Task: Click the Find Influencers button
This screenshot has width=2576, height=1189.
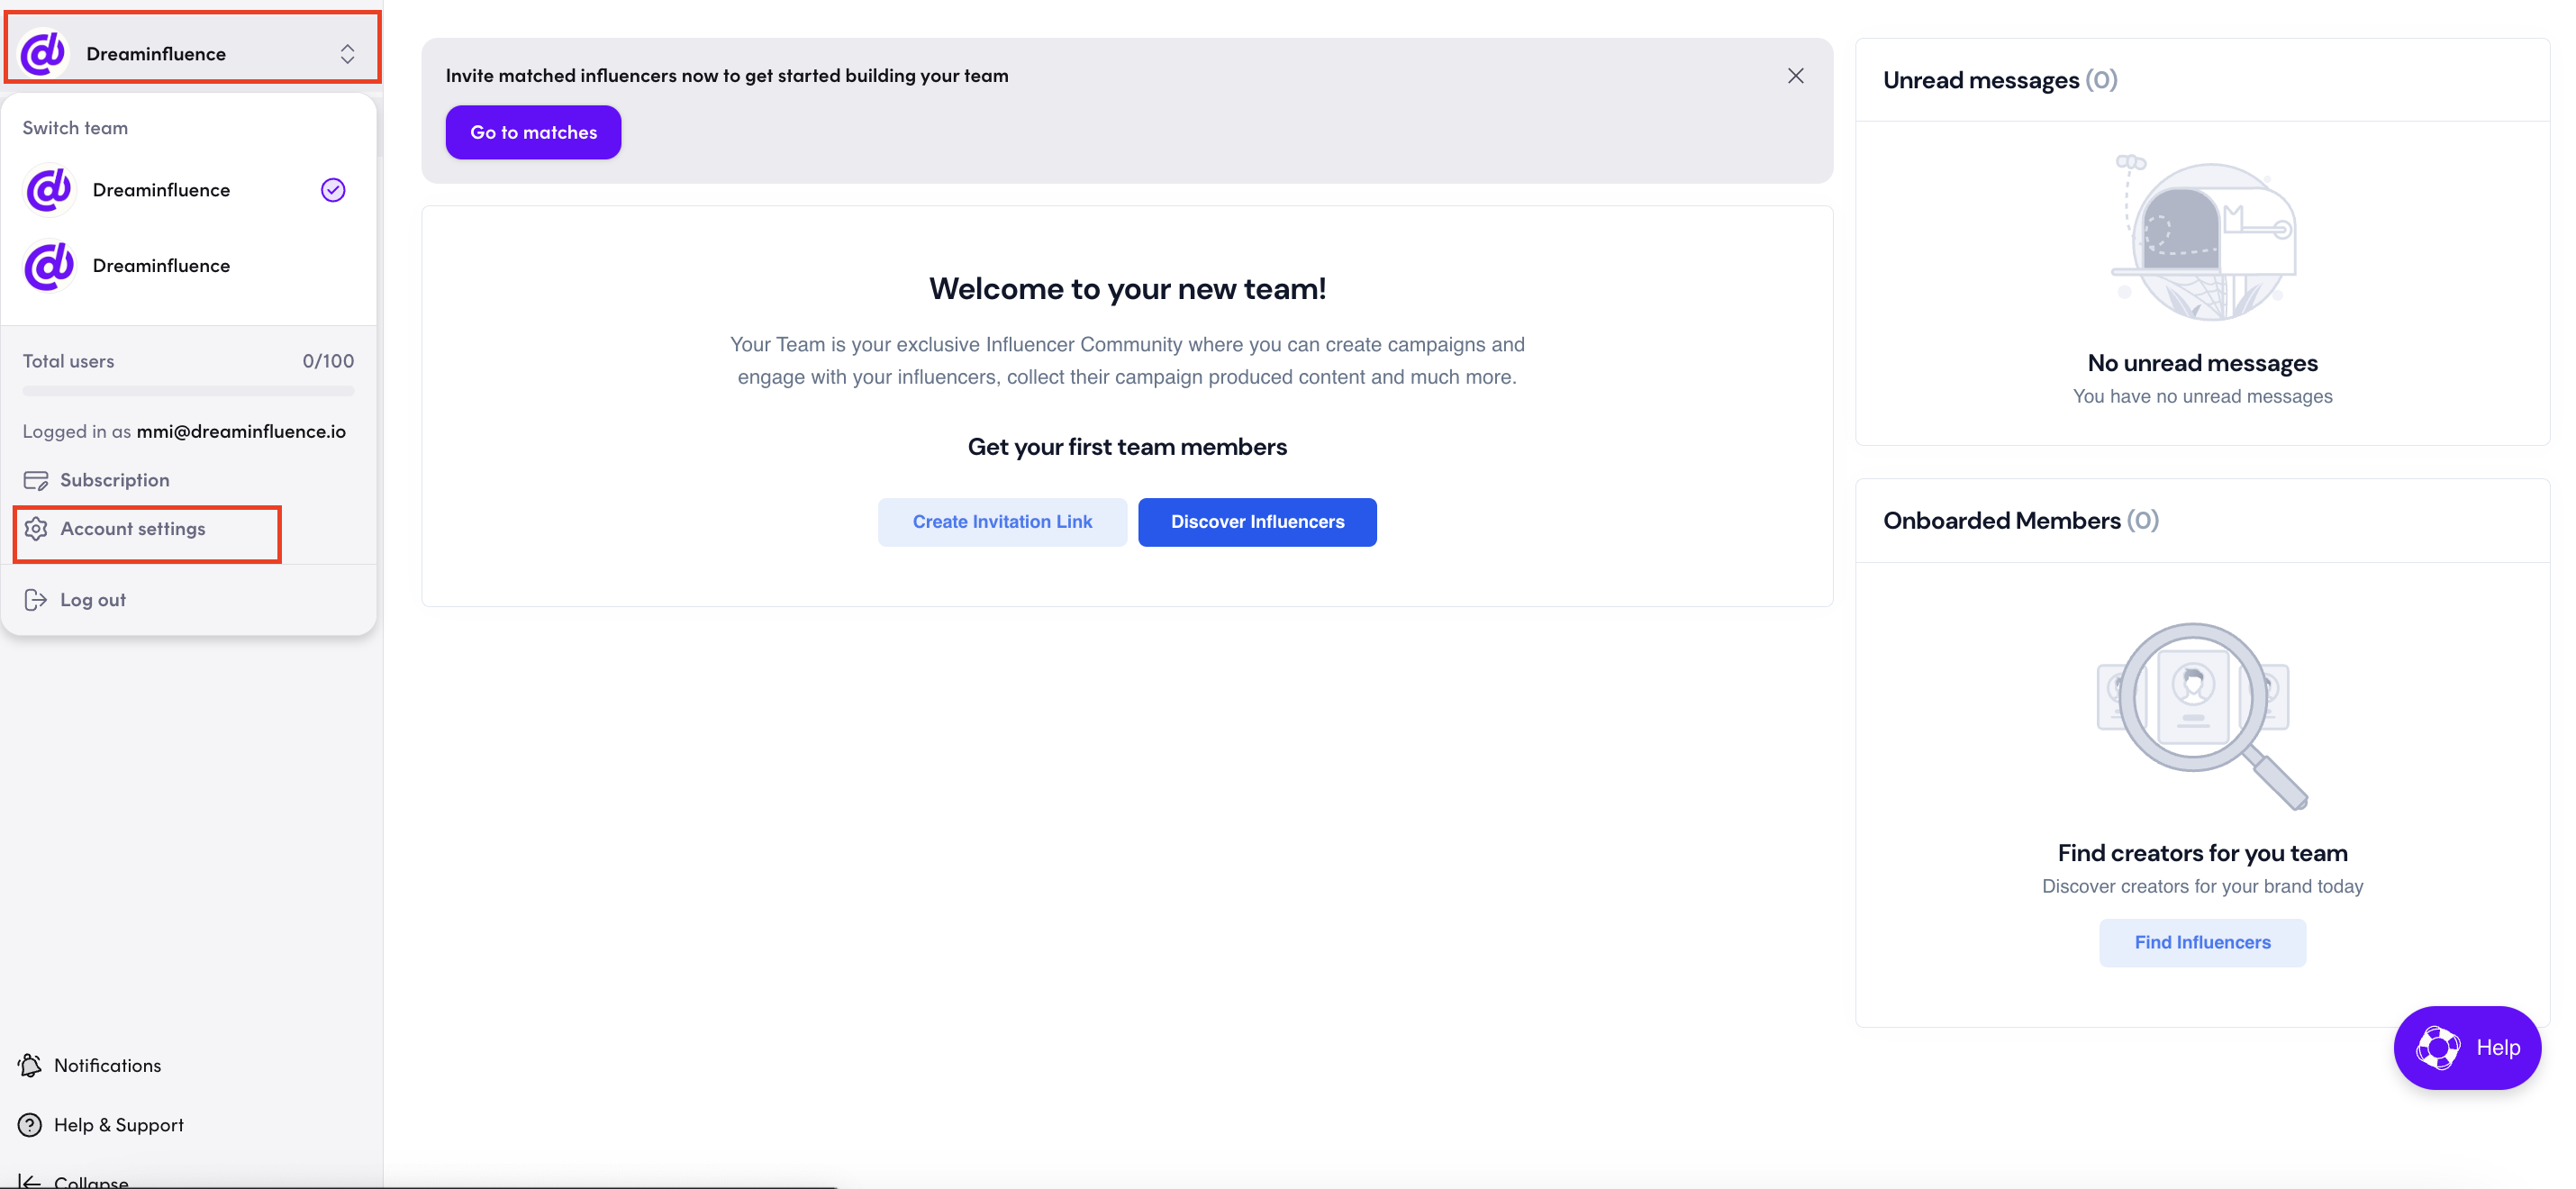Action: tap(2202, 942)
